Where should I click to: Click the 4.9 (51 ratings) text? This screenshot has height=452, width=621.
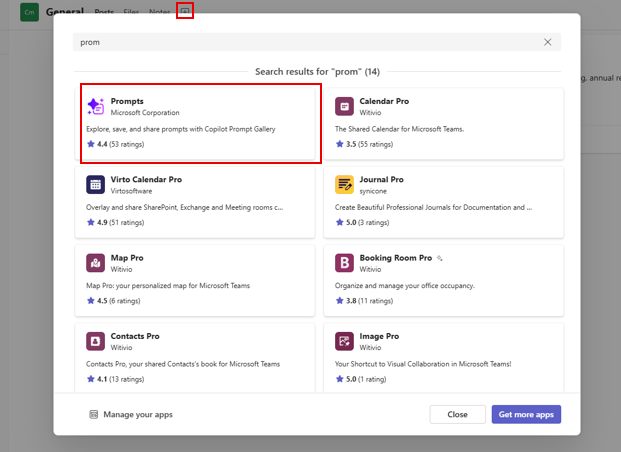tap(120, 223)
